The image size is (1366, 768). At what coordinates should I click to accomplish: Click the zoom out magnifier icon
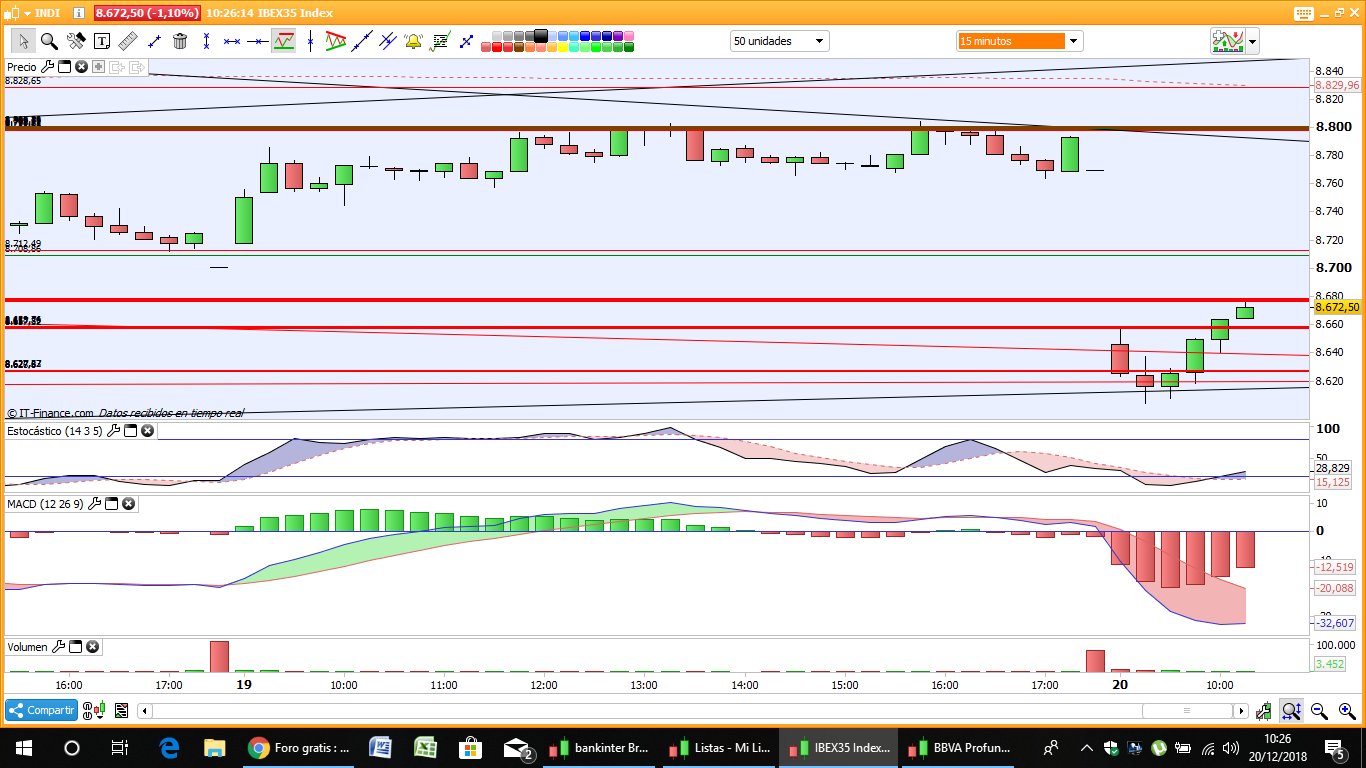tap(1319, 711)
